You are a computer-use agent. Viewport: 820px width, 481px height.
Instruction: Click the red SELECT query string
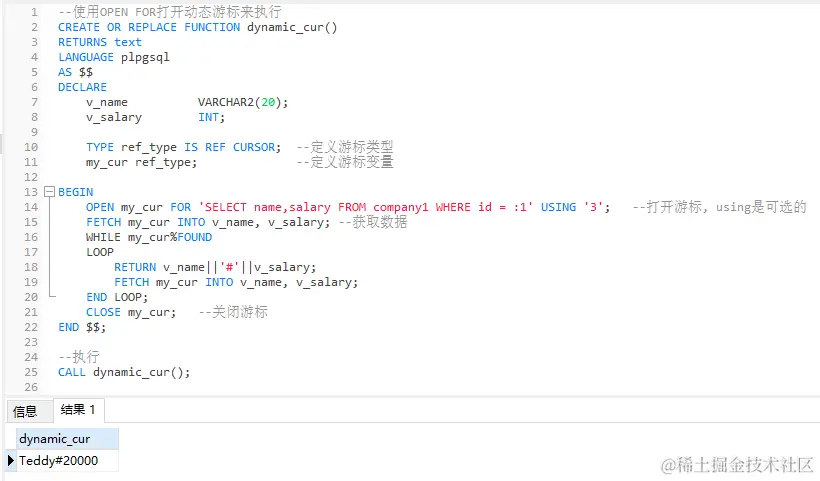click(366, 207)
